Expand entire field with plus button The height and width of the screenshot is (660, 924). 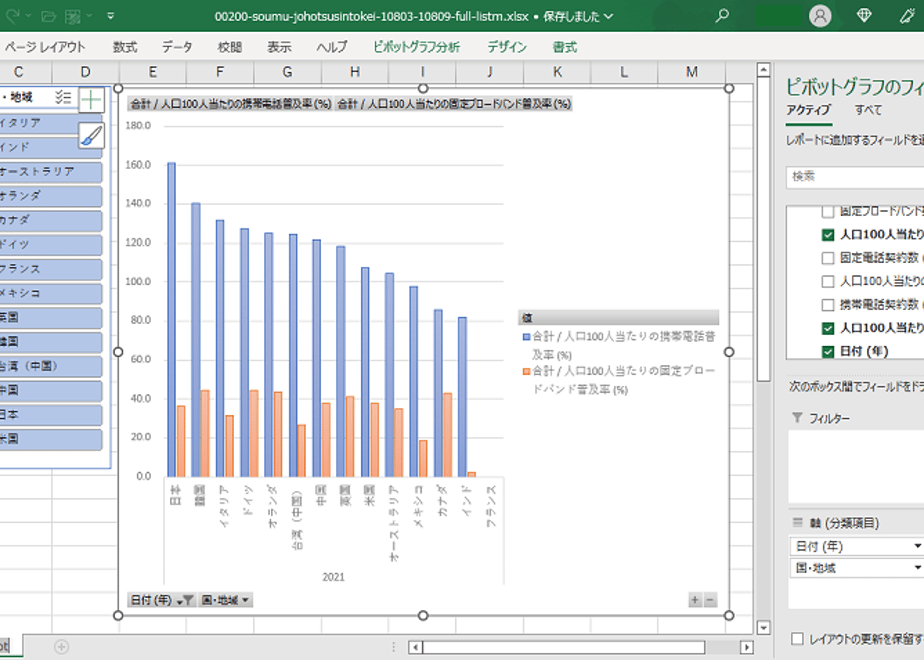coord(695,600)
